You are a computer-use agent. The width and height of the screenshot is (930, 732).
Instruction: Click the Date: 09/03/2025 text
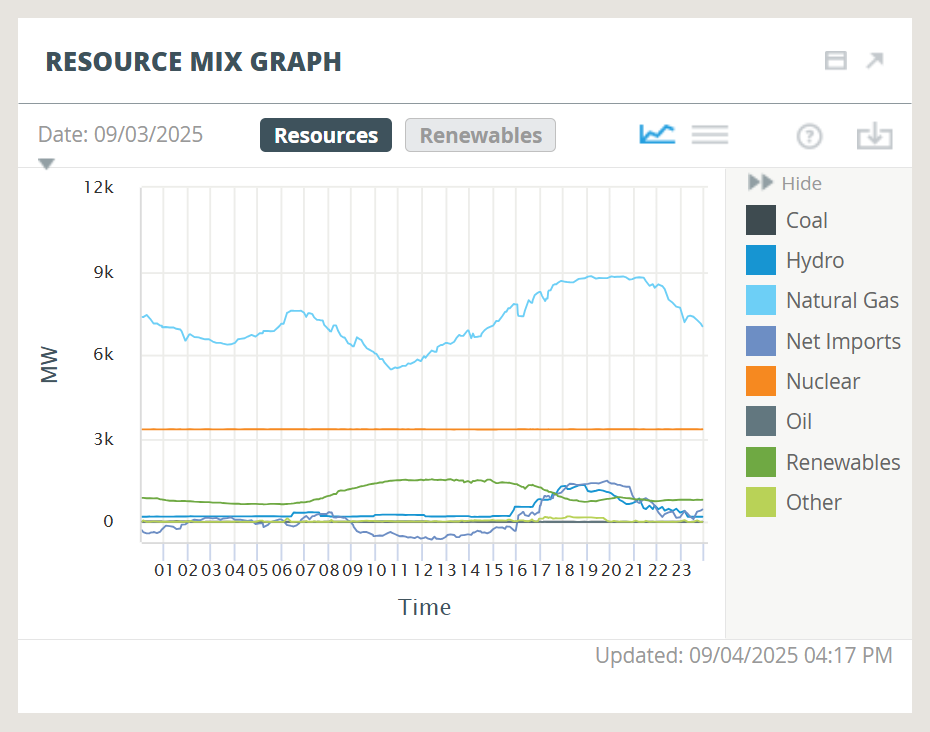120,135
